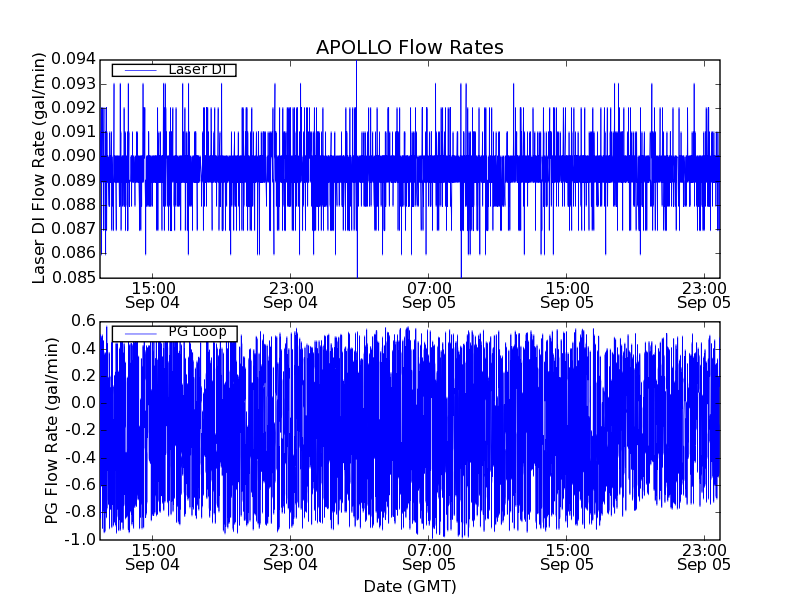800x600 pixels.
Task: Click the tall spike reaching 0.094 in Laser DI plot
Action: tap(356, 64)
